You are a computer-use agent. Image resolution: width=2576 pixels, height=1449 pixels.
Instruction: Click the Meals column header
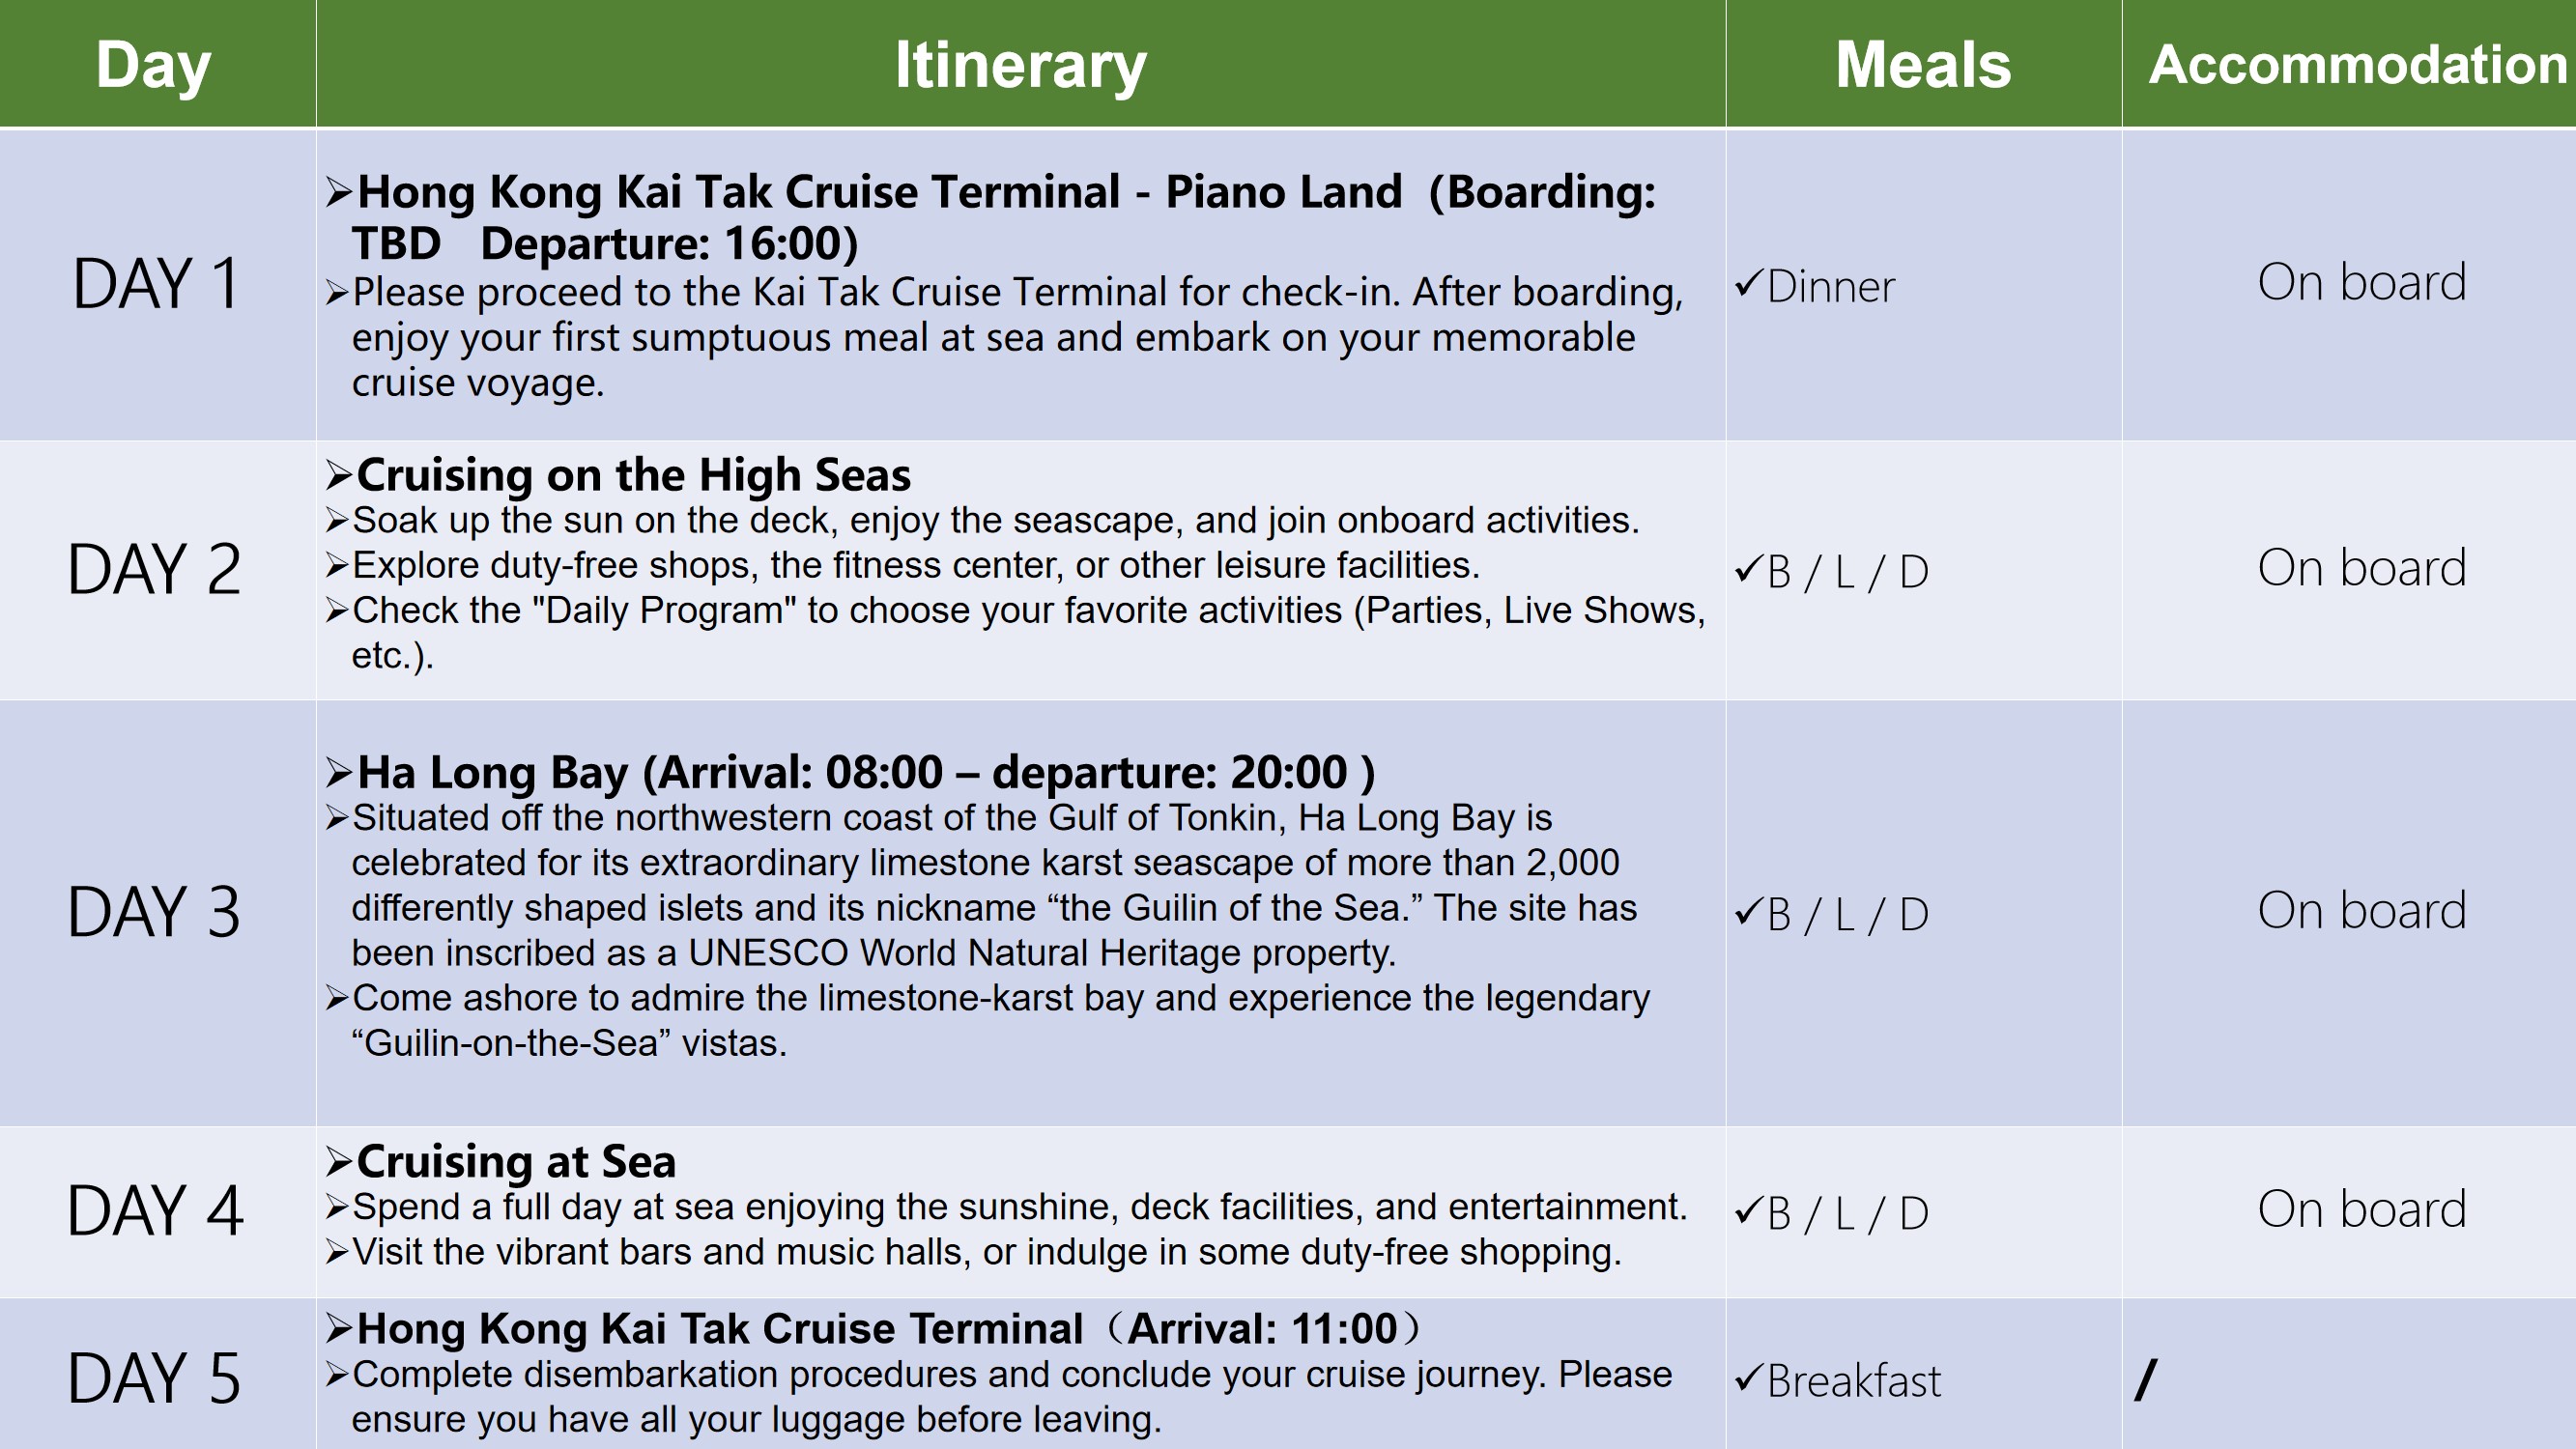tap(1922, 65)
